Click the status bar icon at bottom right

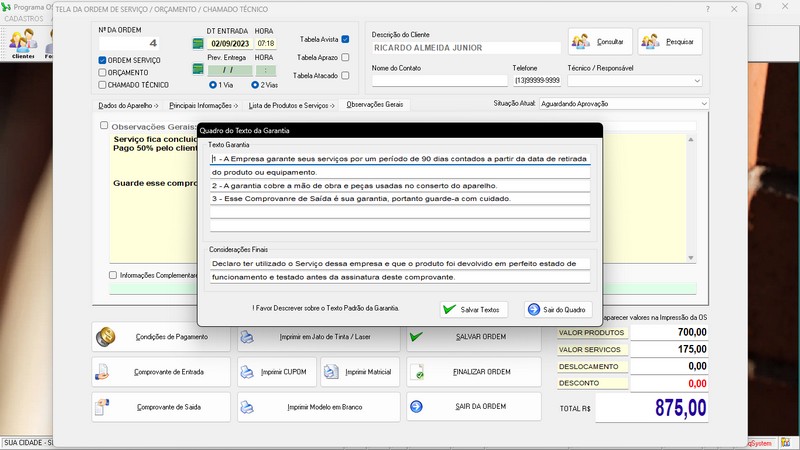(x=786, y=443)
